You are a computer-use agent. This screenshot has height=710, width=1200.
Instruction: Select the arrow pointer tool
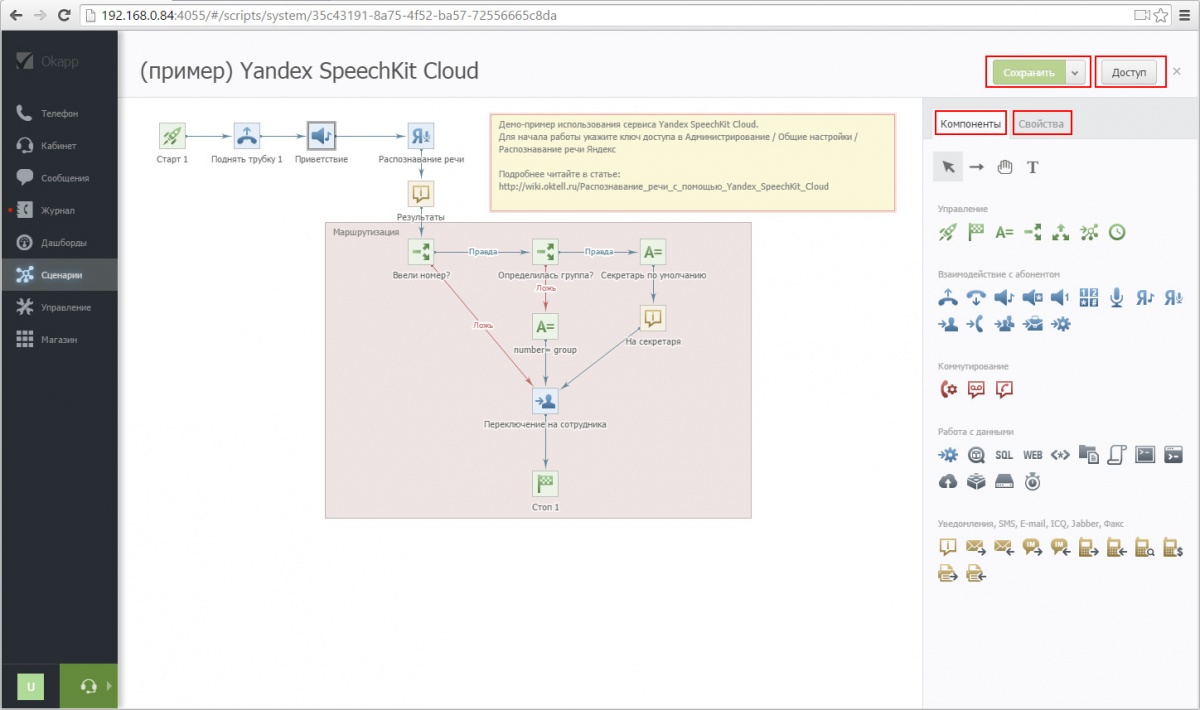[948, 167]
